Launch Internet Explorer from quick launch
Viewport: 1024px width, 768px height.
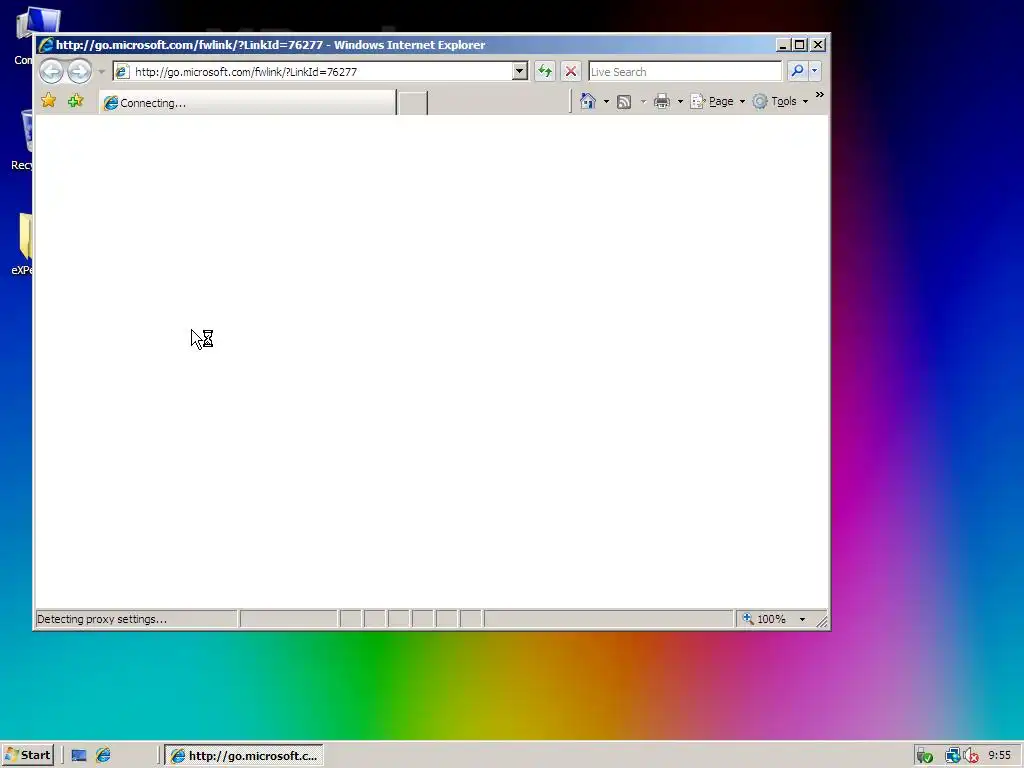tap(103, 756)
